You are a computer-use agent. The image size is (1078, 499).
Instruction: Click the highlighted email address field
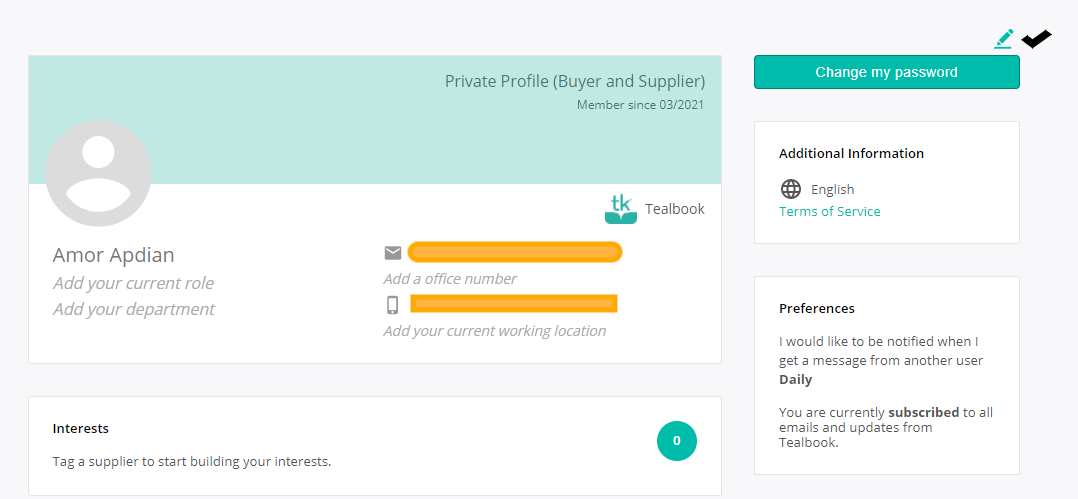tap(515, 252)
